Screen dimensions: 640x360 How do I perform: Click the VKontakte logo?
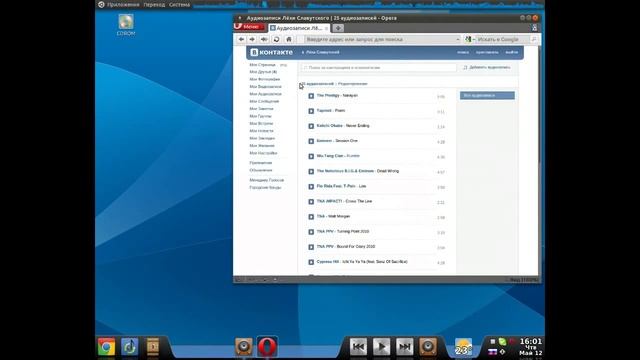pyautogui.click(x=271, y=52)
